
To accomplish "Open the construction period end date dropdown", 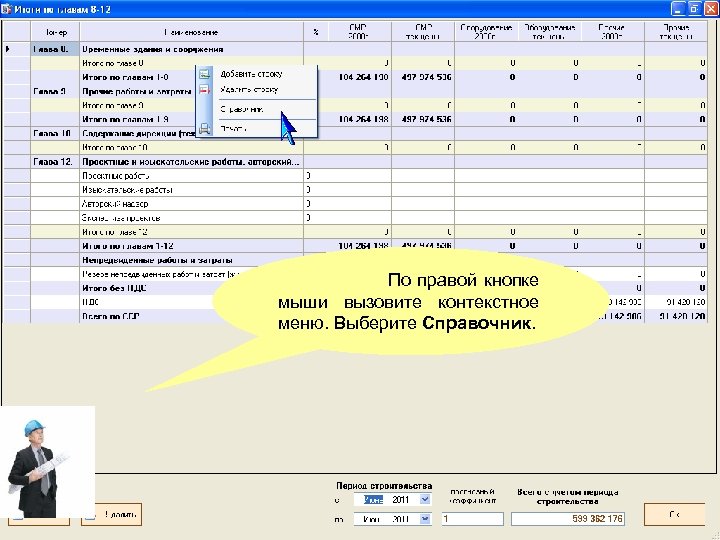I will 425,519.
